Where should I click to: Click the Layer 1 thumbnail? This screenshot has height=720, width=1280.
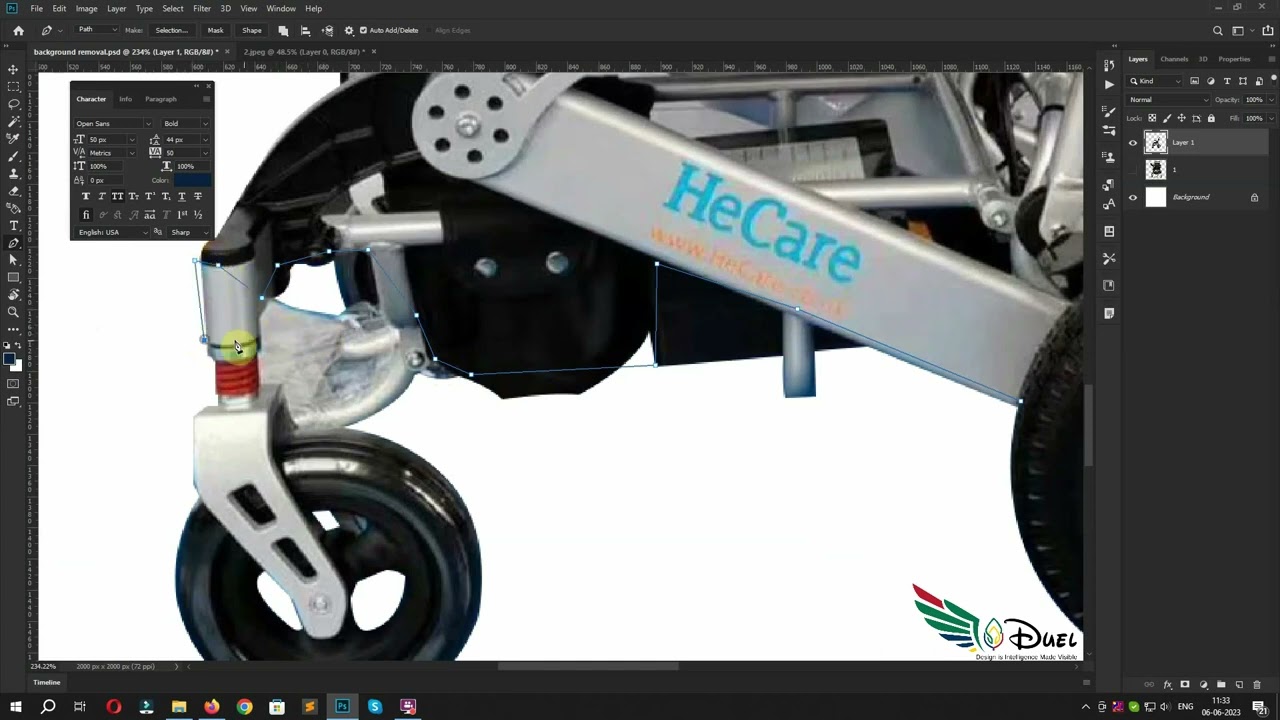[x=1156, y=143]
